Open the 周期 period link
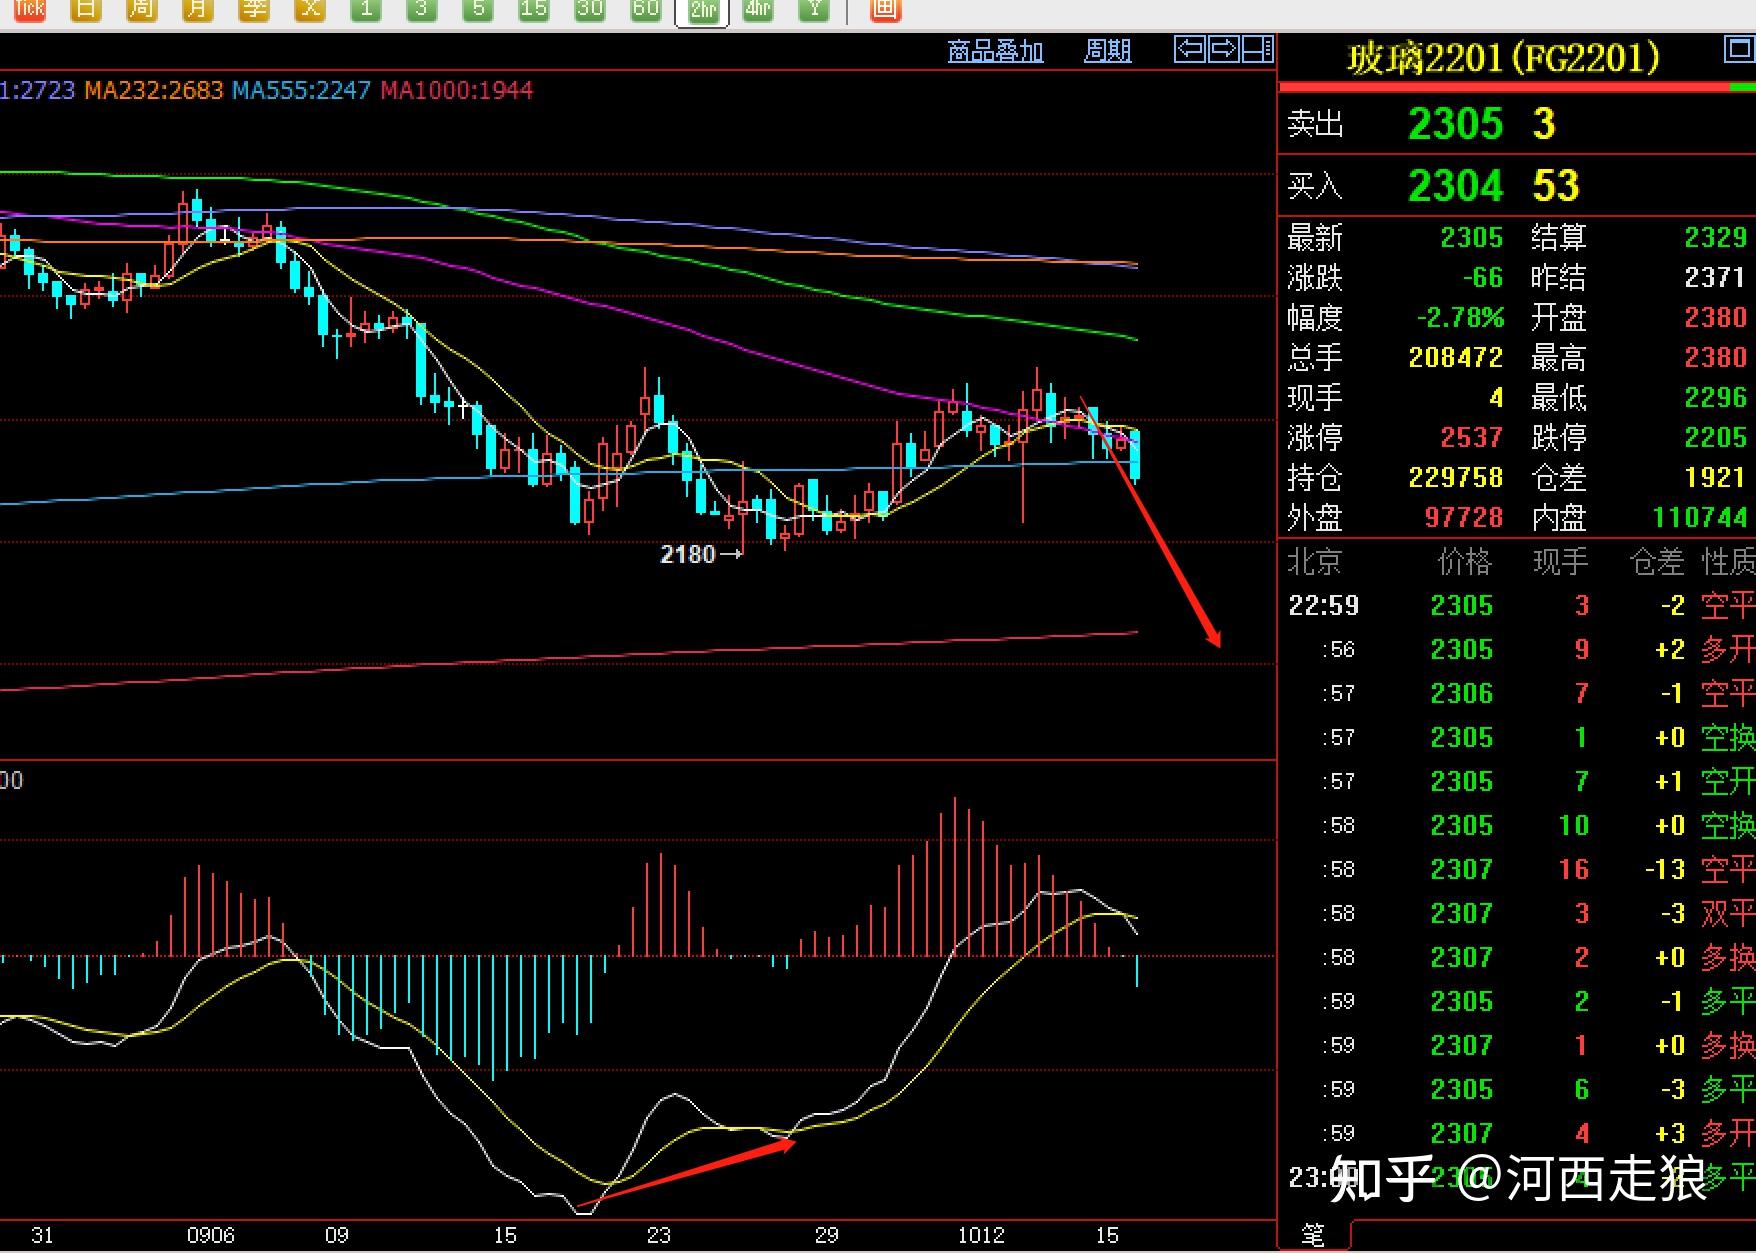1756x1253 pixels. [1108, 51]
